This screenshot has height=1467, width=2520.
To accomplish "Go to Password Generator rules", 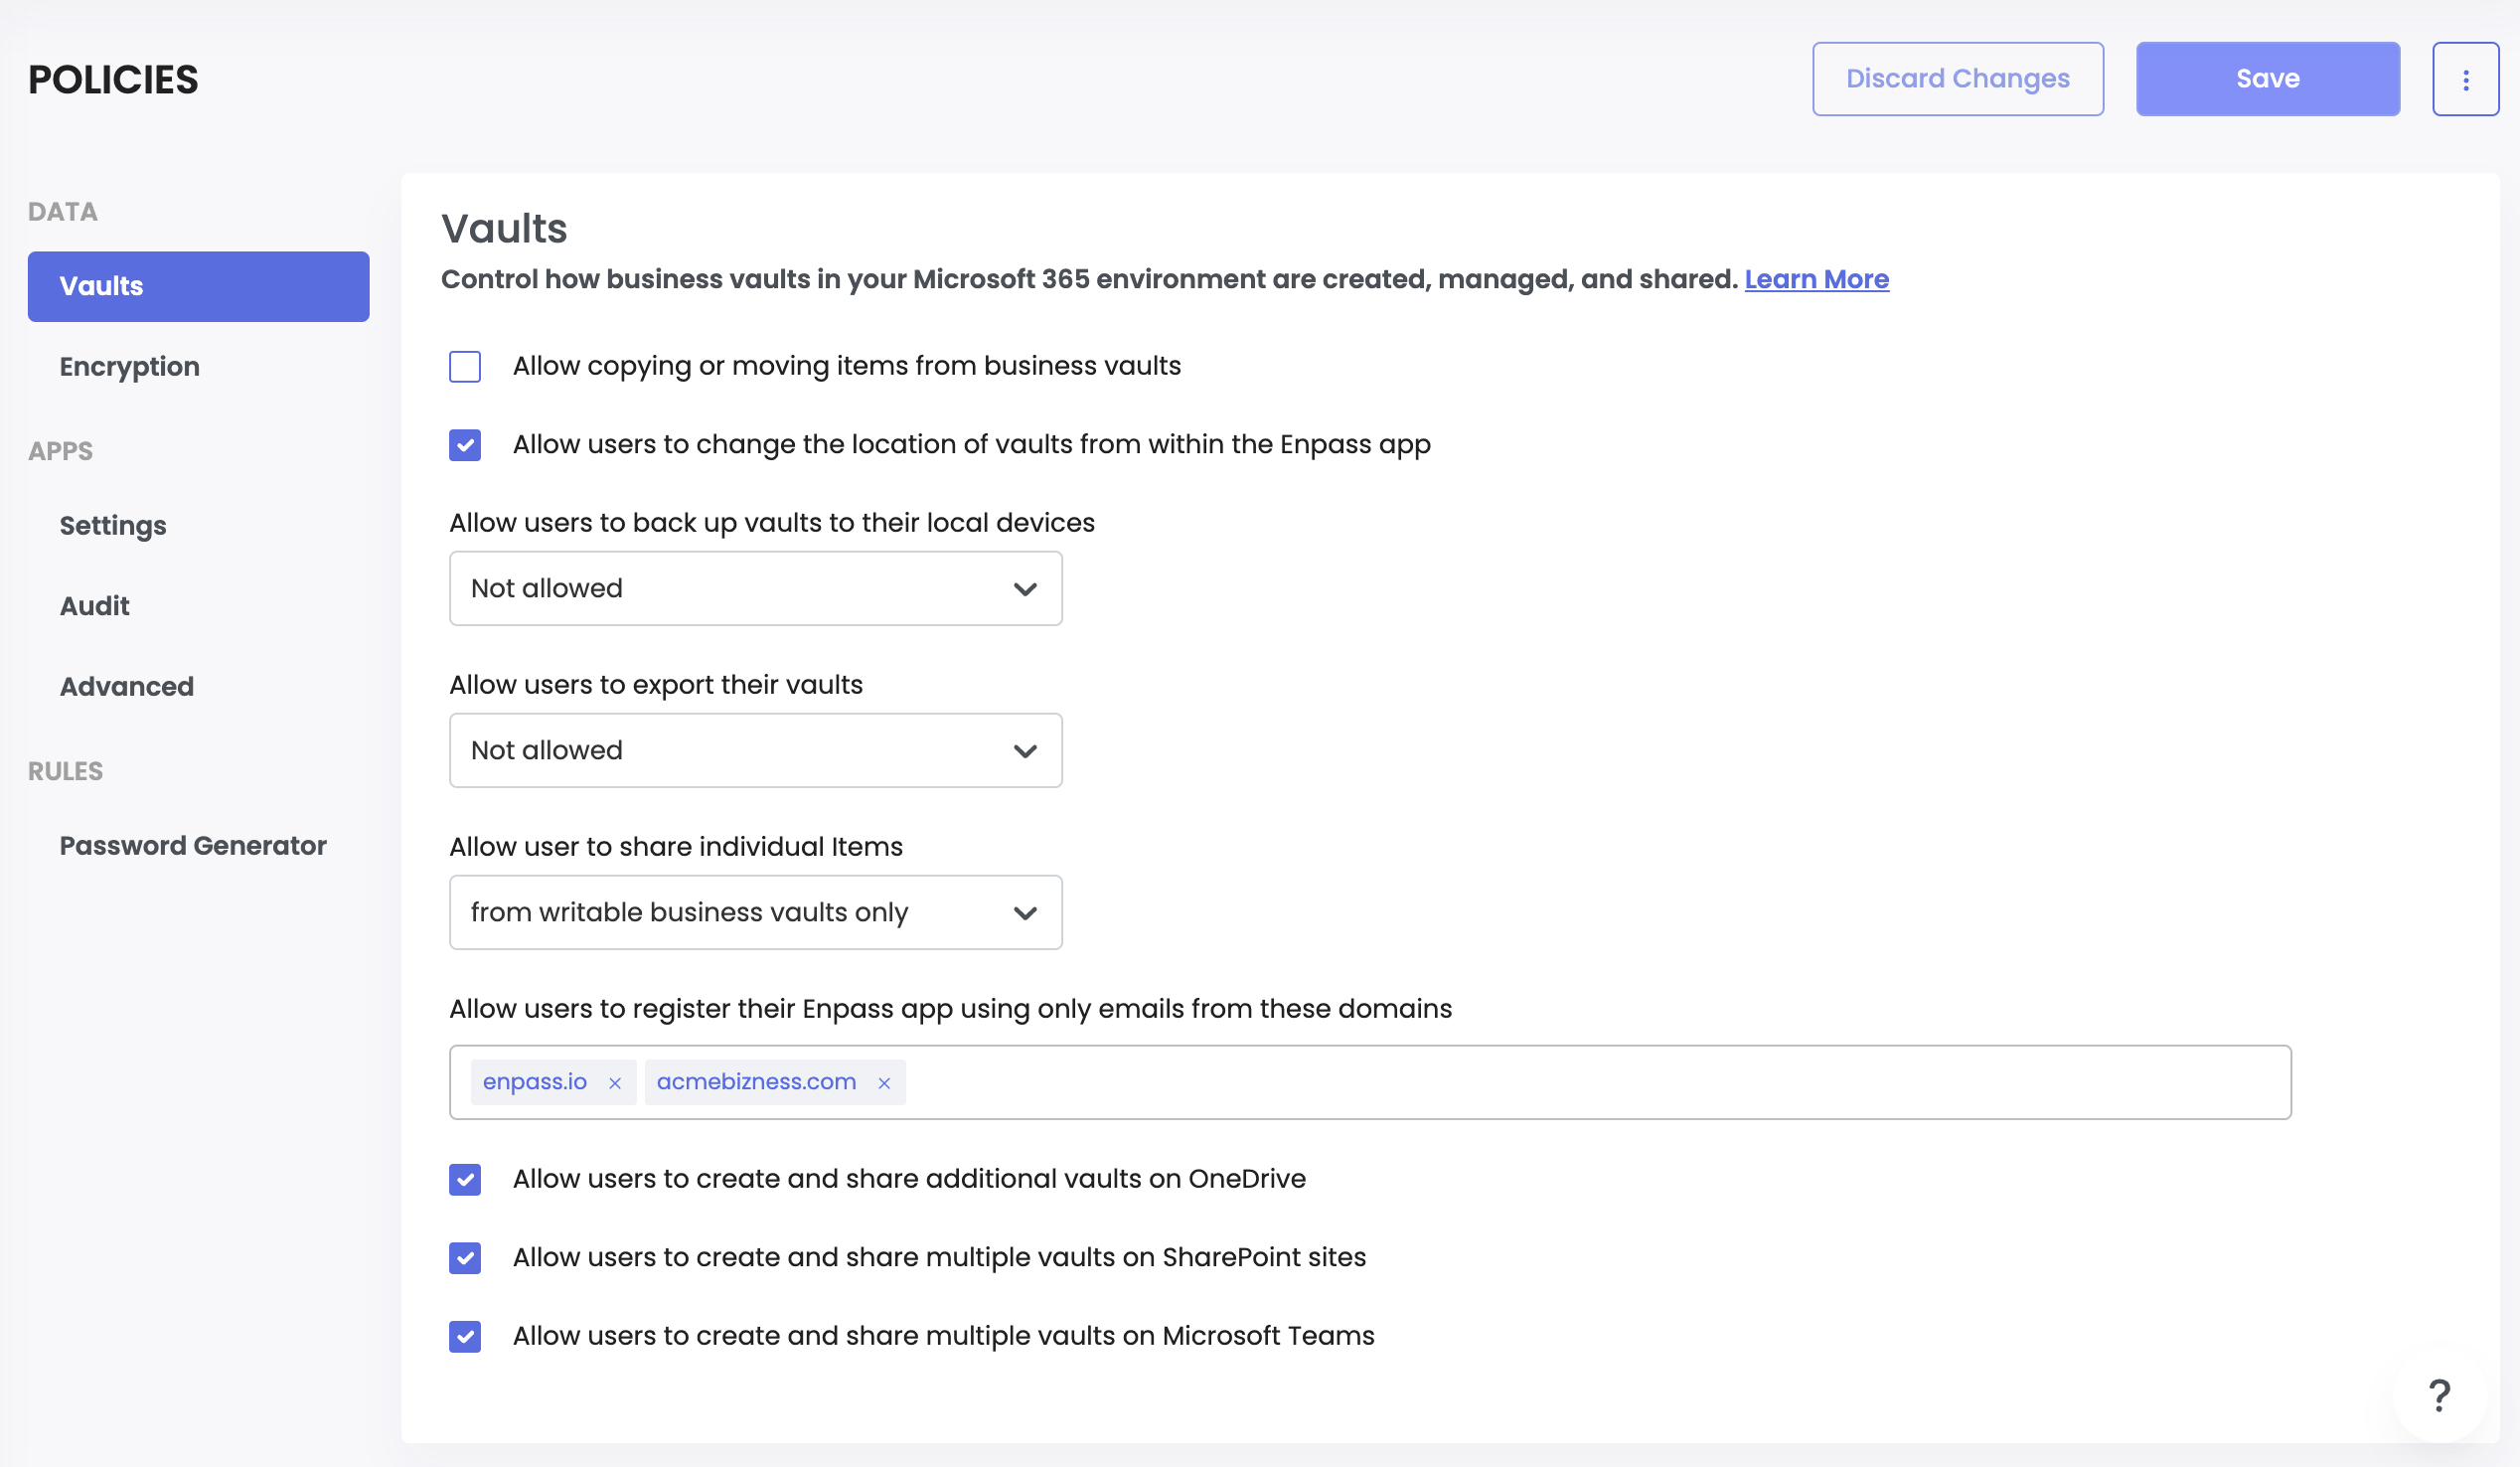I will (x=193, y=845).
